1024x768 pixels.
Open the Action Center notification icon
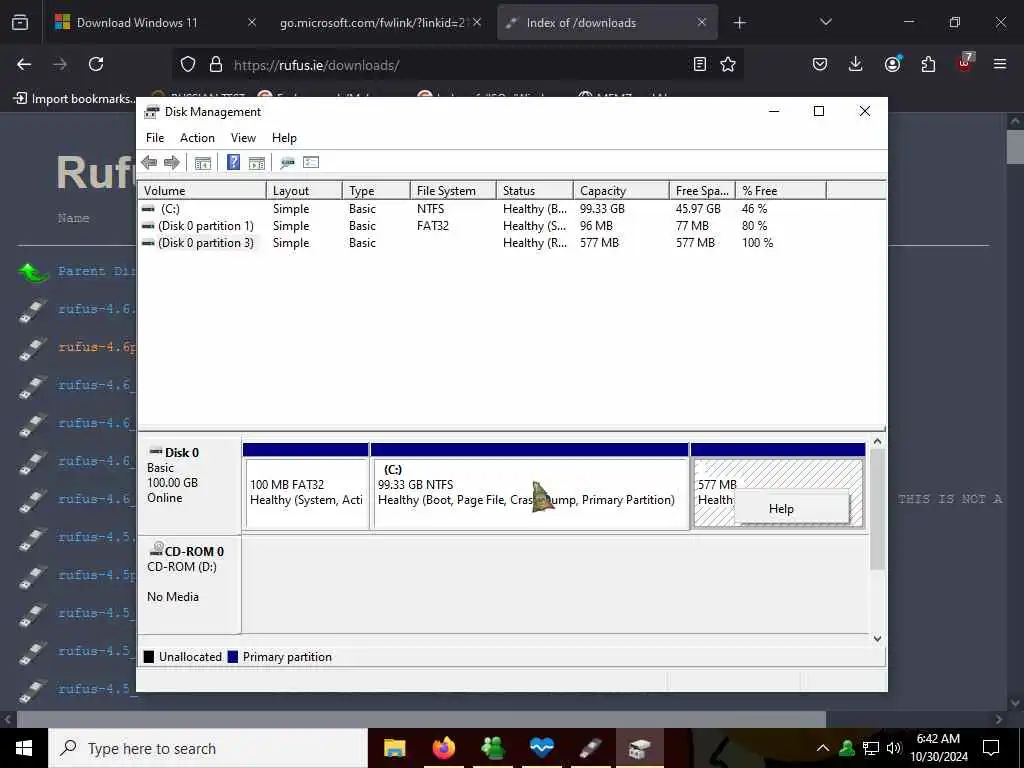click(x=991, y=748)
